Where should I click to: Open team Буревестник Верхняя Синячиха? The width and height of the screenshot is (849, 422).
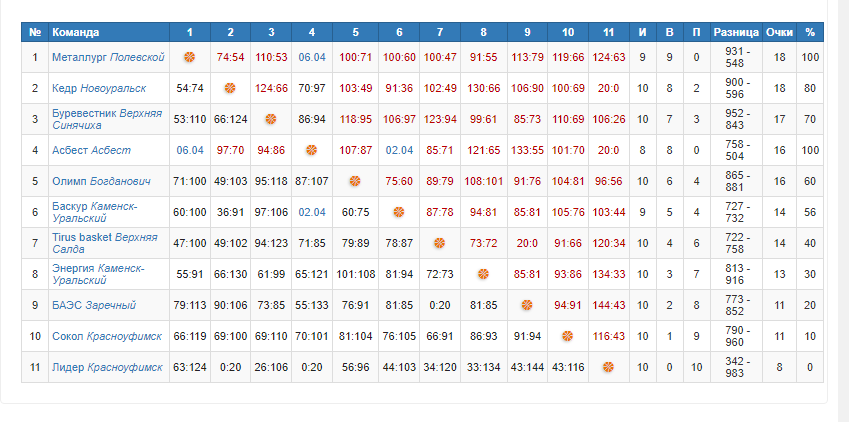coord(107,119)
